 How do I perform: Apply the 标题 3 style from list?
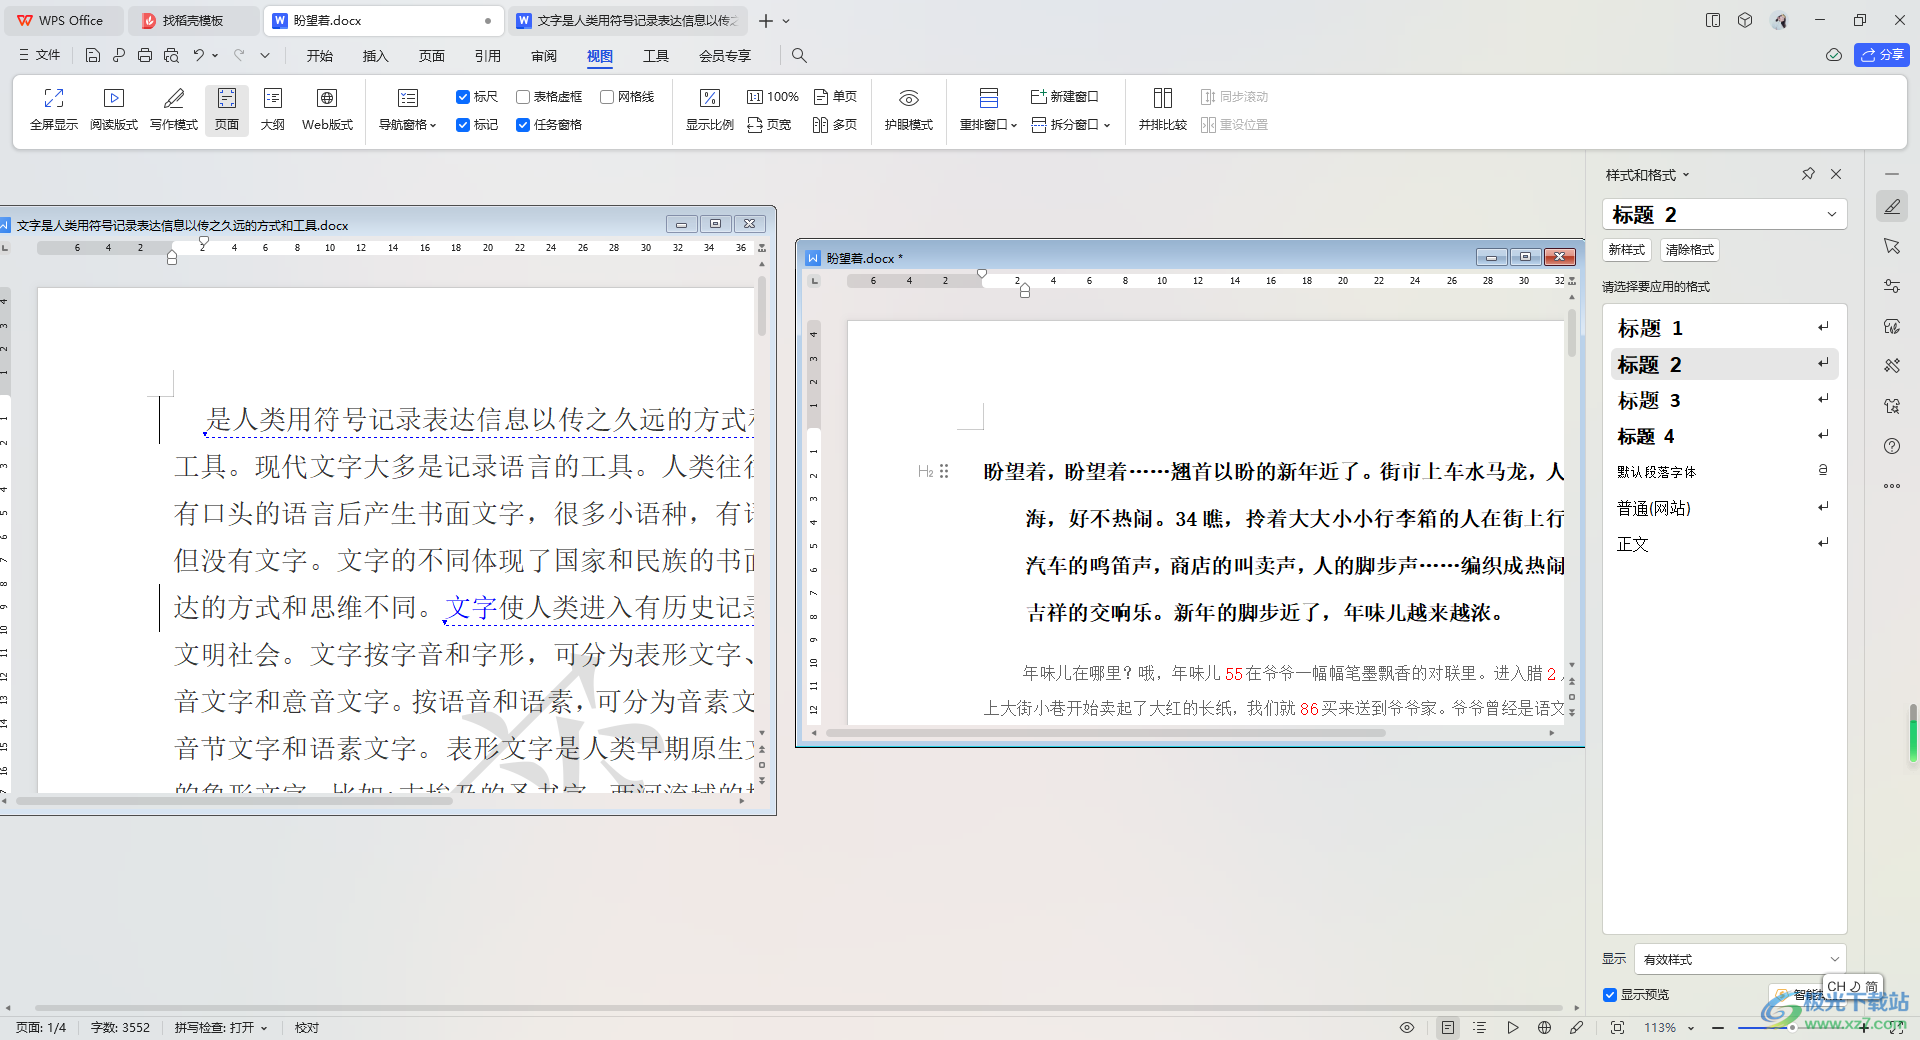coord(1650,401)
